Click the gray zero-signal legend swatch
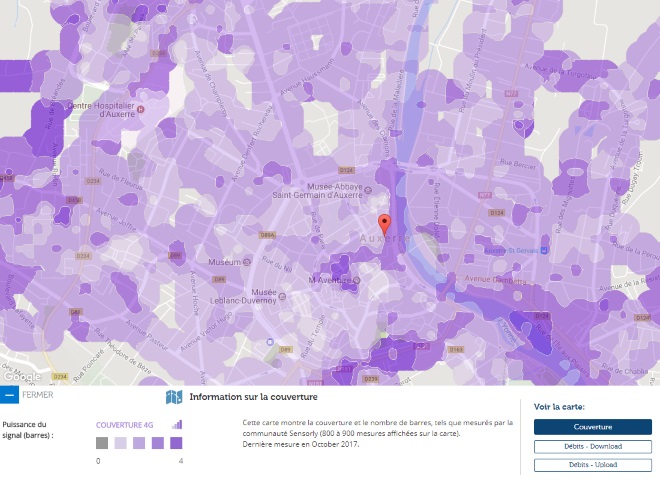660x487 pixels. click(x=102, y=443)
